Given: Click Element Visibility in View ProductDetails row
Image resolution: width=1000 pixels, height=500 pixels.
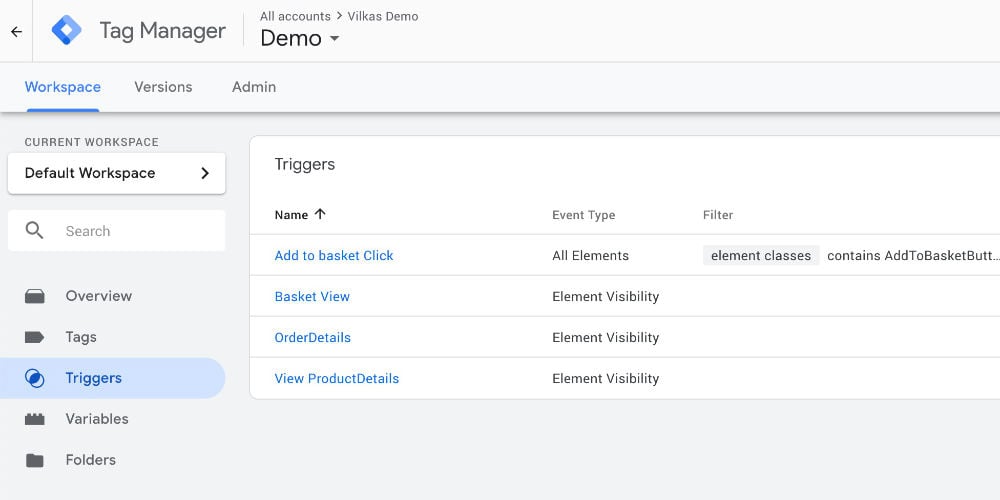Looking at the screenshot, I should pos(605,378).
